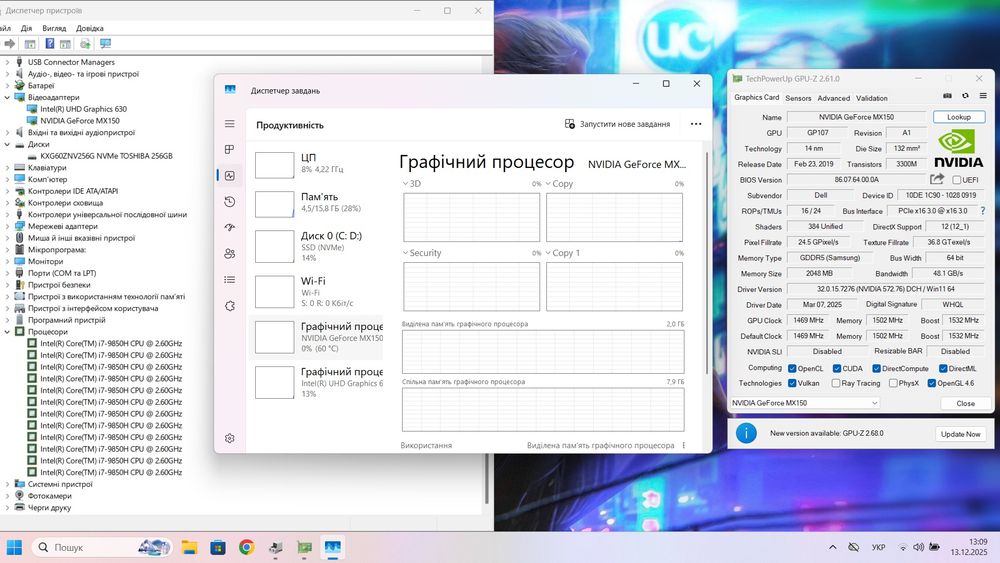This screenshot has width=1000, height=563.
Task: Click Запустити нове завдання in Task Manager
Action: 617,124
